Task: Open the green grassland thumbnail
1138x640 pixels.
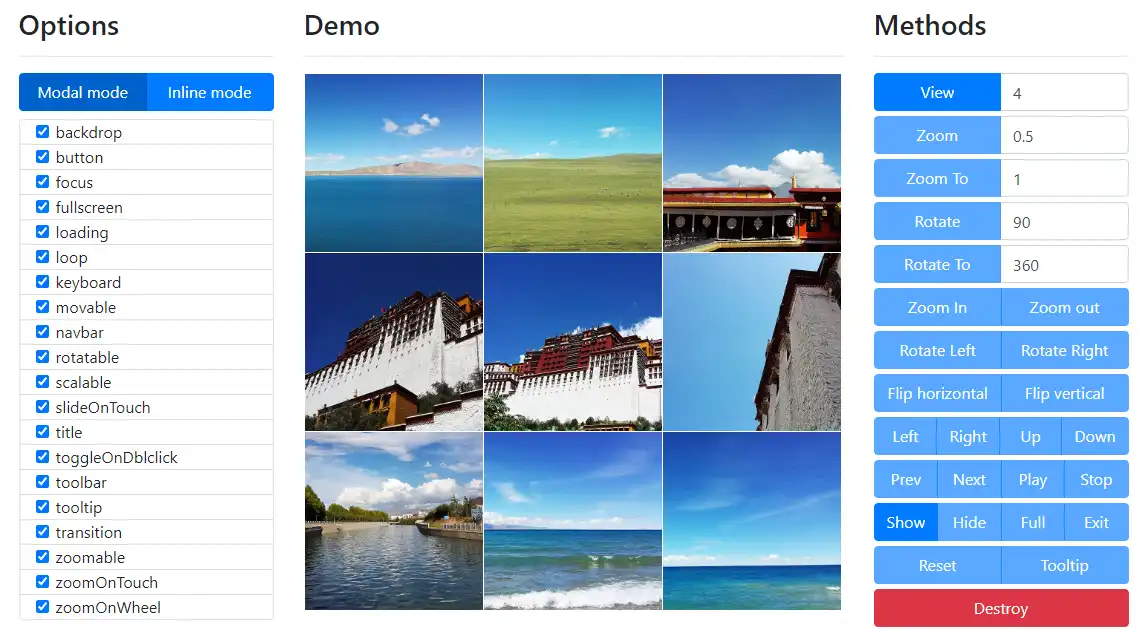Action: (573, 163)
